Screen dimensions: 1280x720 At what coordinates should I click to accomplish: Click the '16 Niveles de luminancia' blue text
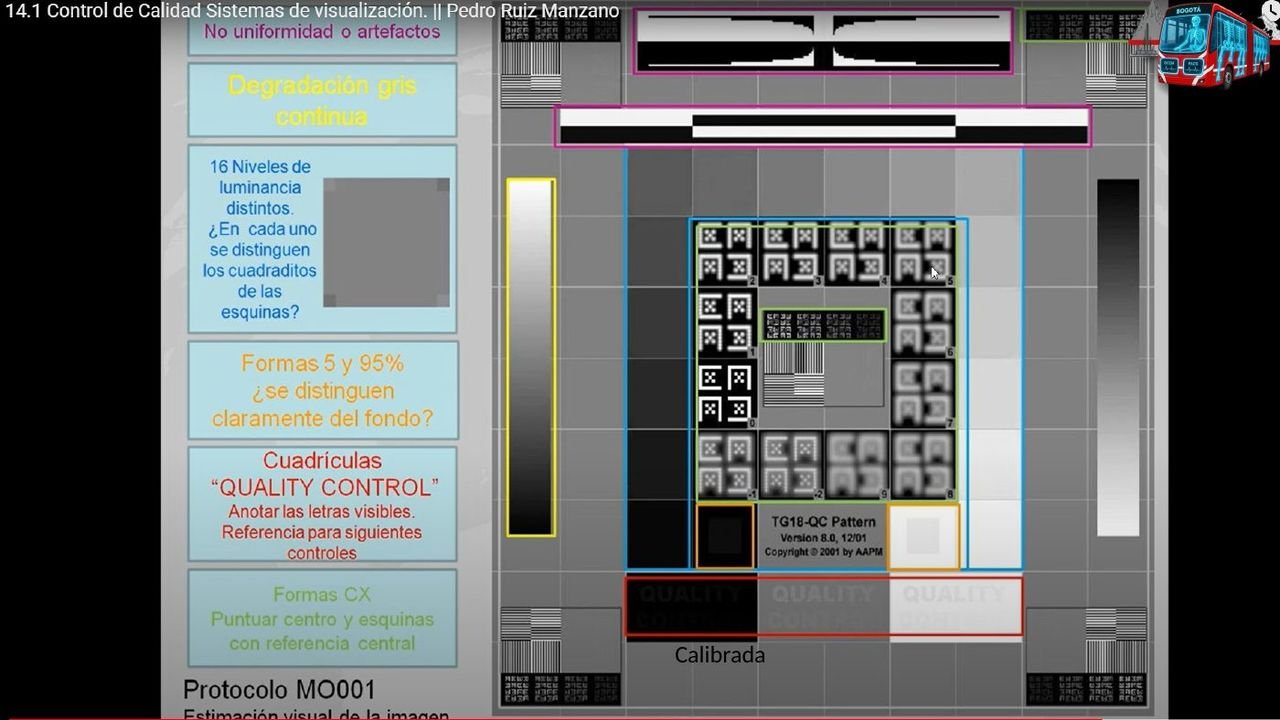point(259,177)
